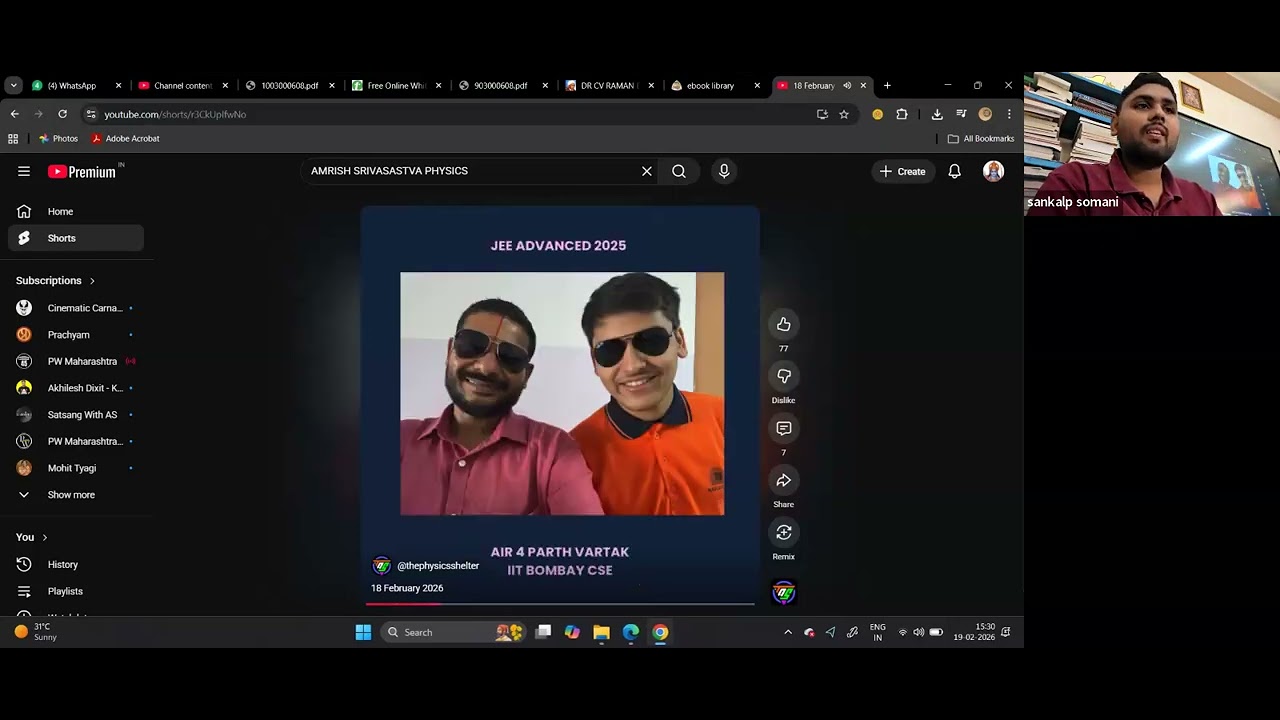1280x720 pixels.
Task: Reload the page in Chrome
Action: [62, 114]
